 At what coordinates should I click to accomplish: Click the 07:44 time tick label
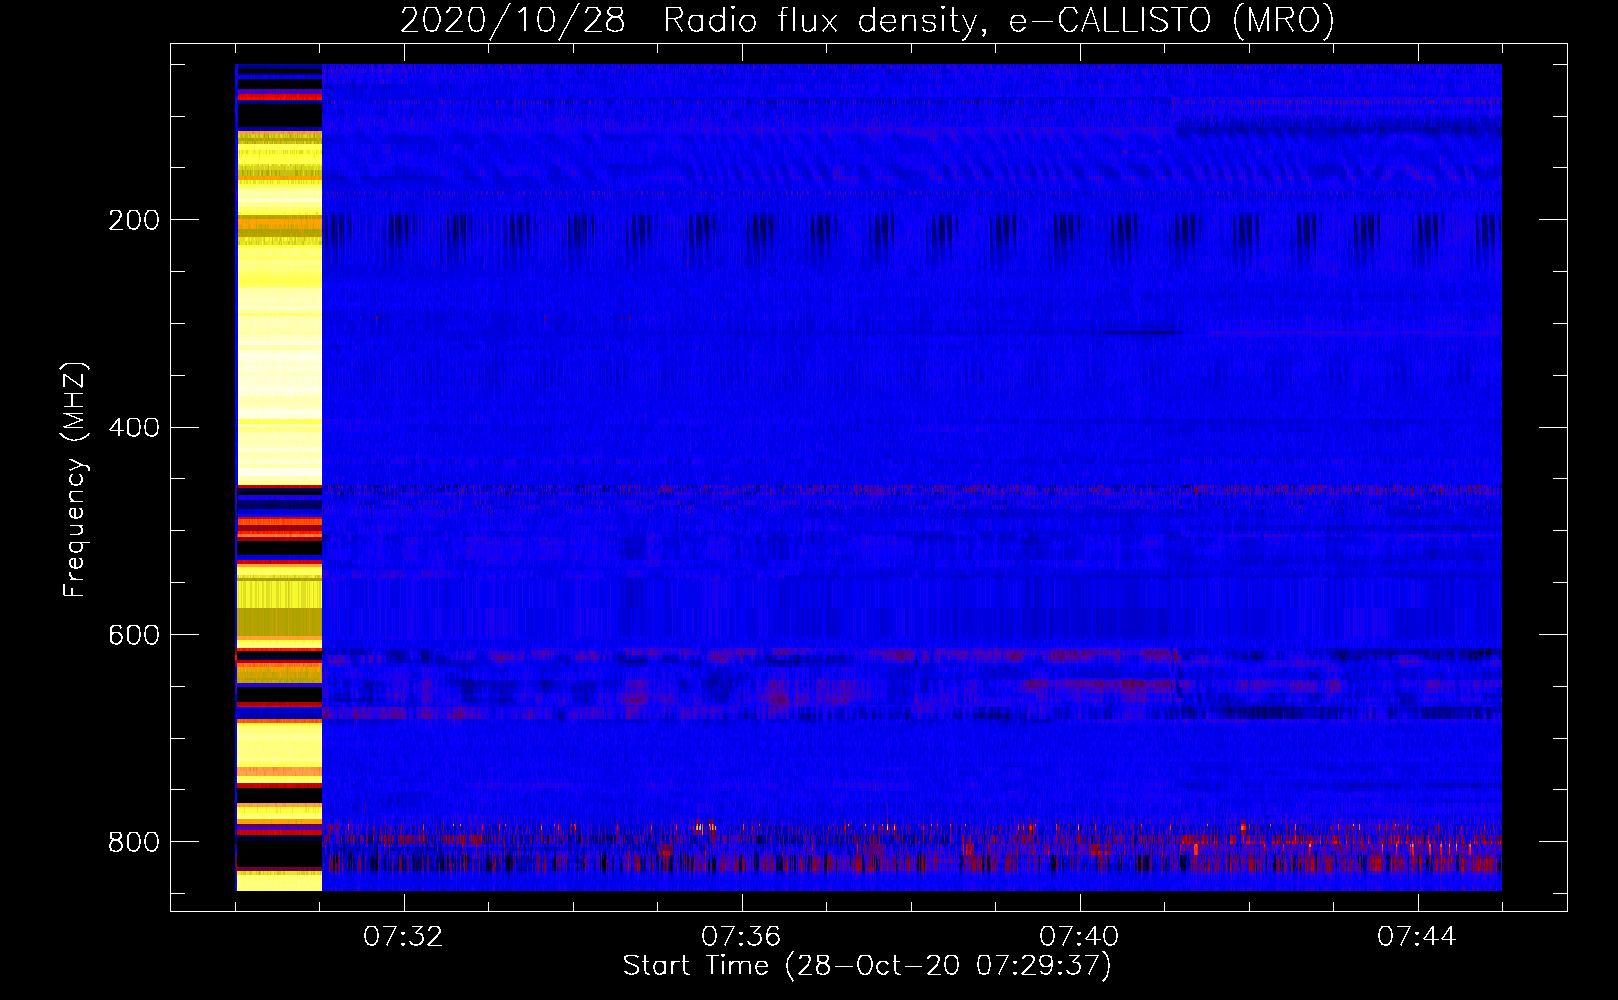(x=1417, y=937)
